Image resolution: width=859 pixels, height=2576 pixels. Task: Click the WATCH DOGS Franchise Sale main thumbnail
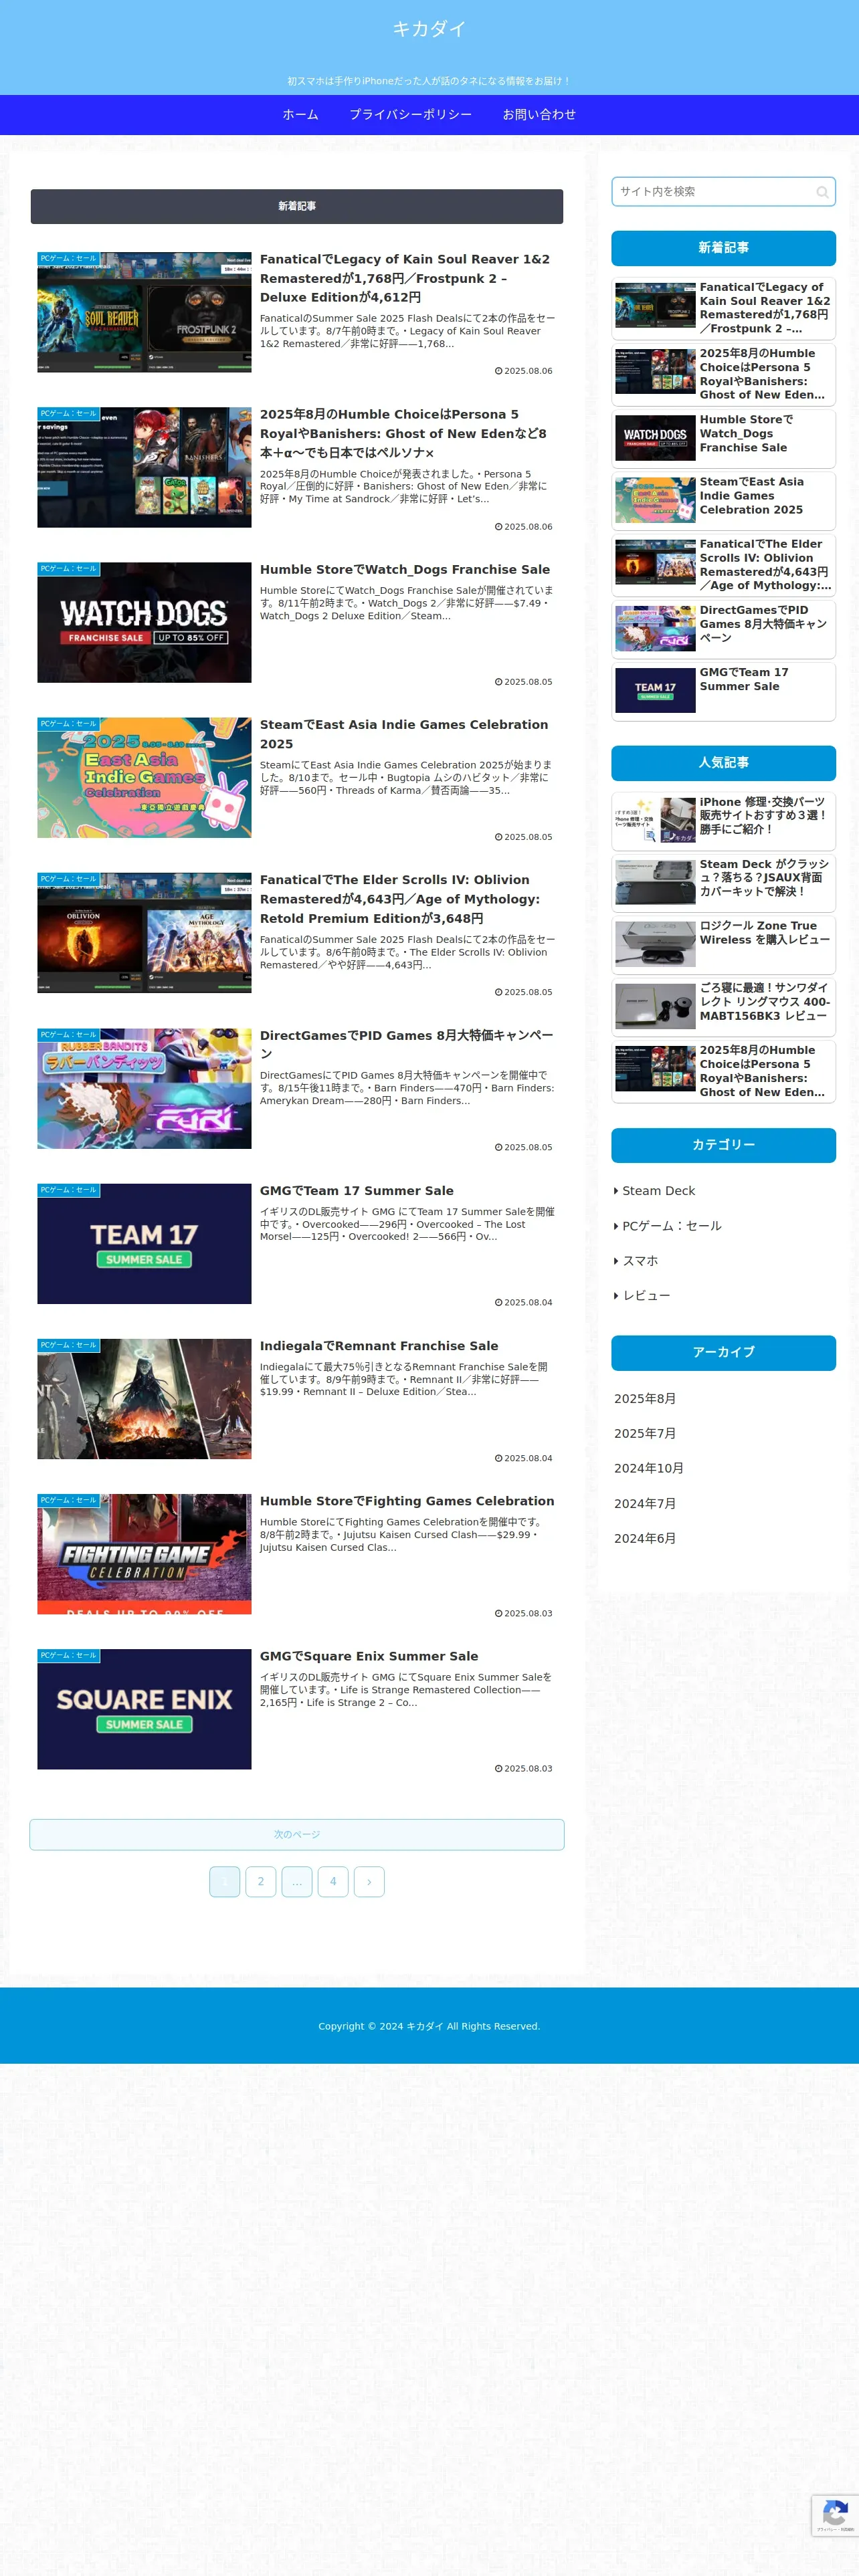click(144, 622)
